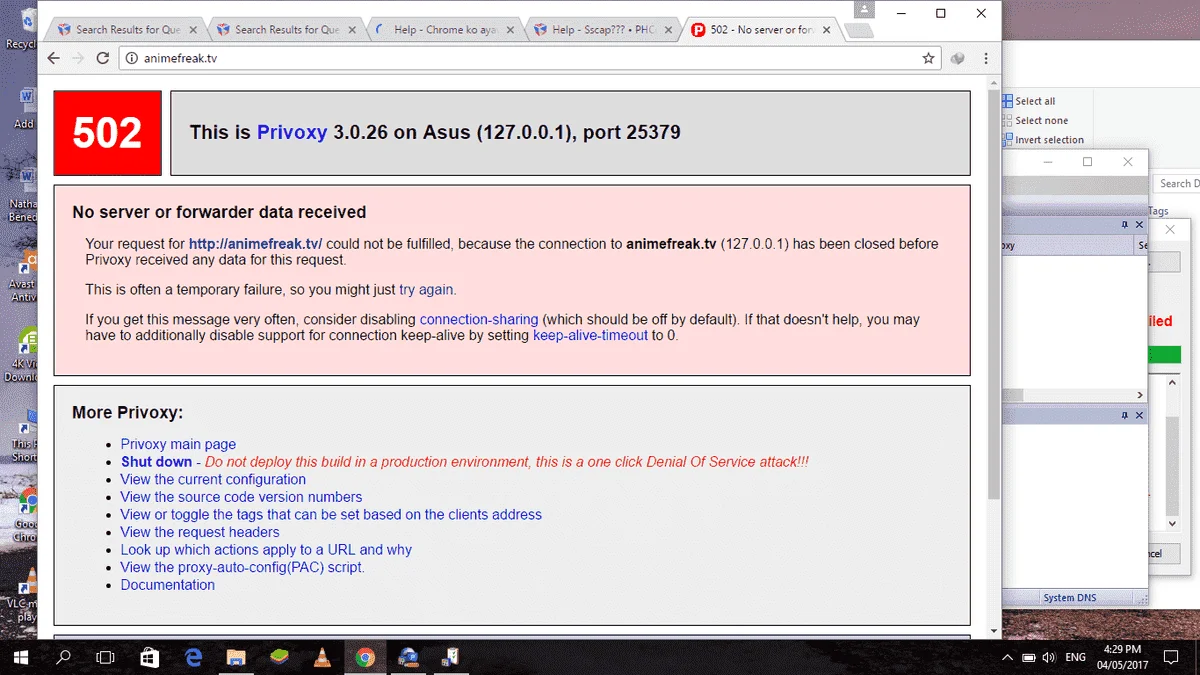1200x675 pixels.
Task: Click 'Invert selection' in Explorer ribbon
Action: tap(1043, 140)
